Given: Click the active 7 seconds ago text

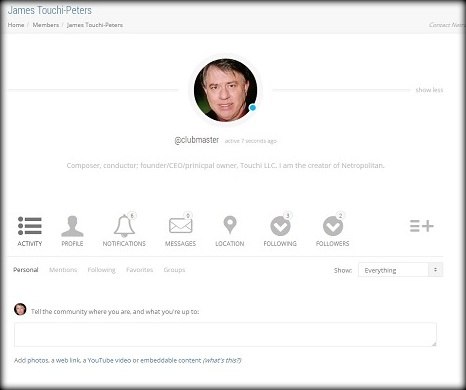Looking at the screenshot, I should pyautogui.click(x=251, y=141).
